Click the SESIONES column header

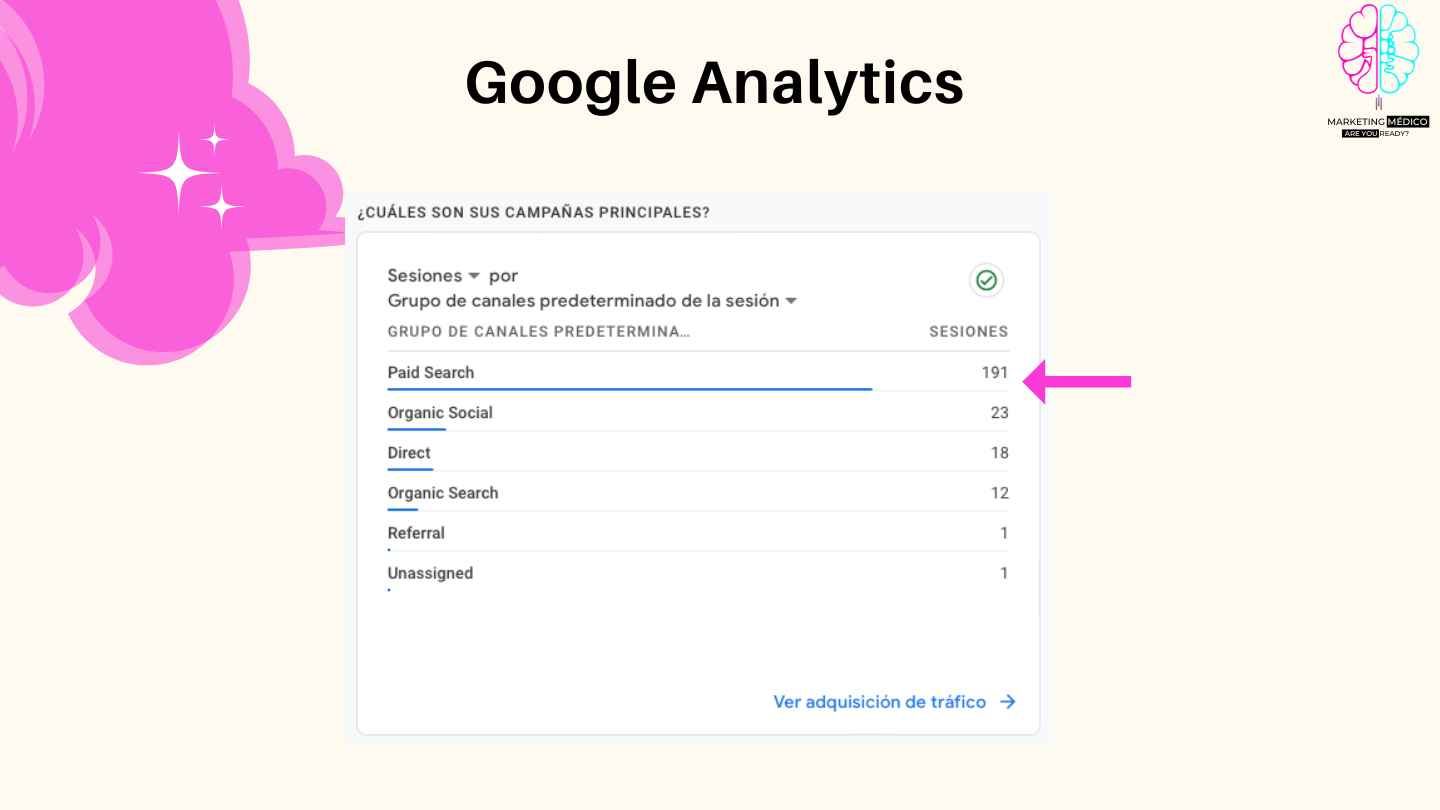[x=968, y=332]
